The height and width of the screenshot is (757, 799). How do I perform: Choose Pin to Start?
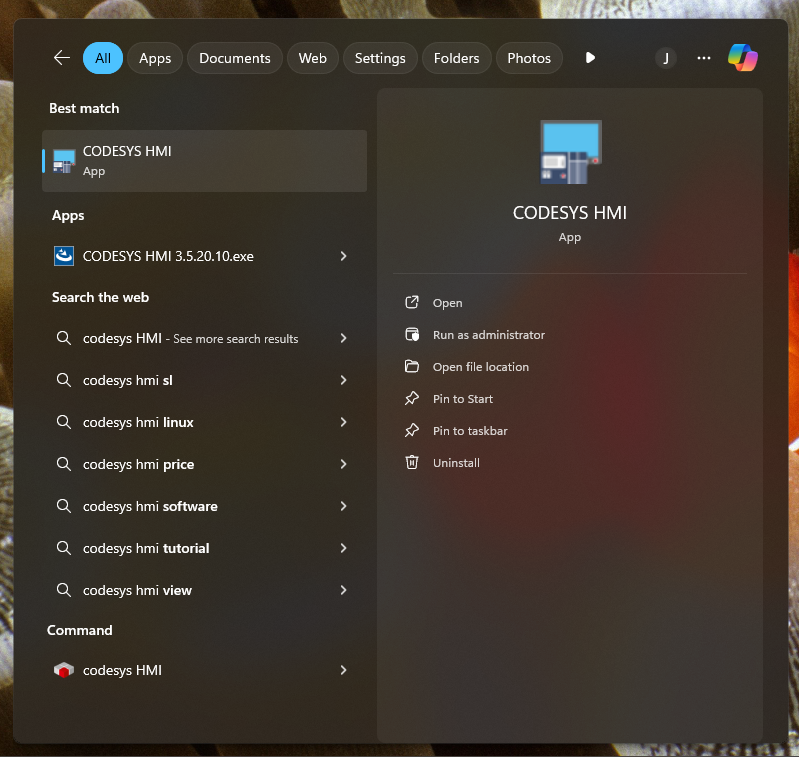tap(463, 399)
